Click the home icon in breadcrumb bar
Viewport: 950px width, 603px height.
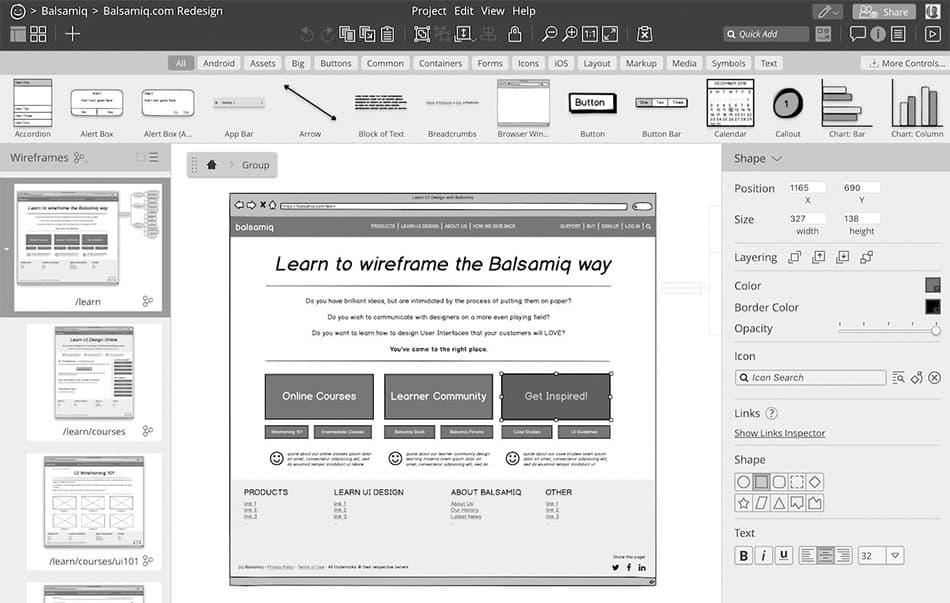tap(211, 165)
